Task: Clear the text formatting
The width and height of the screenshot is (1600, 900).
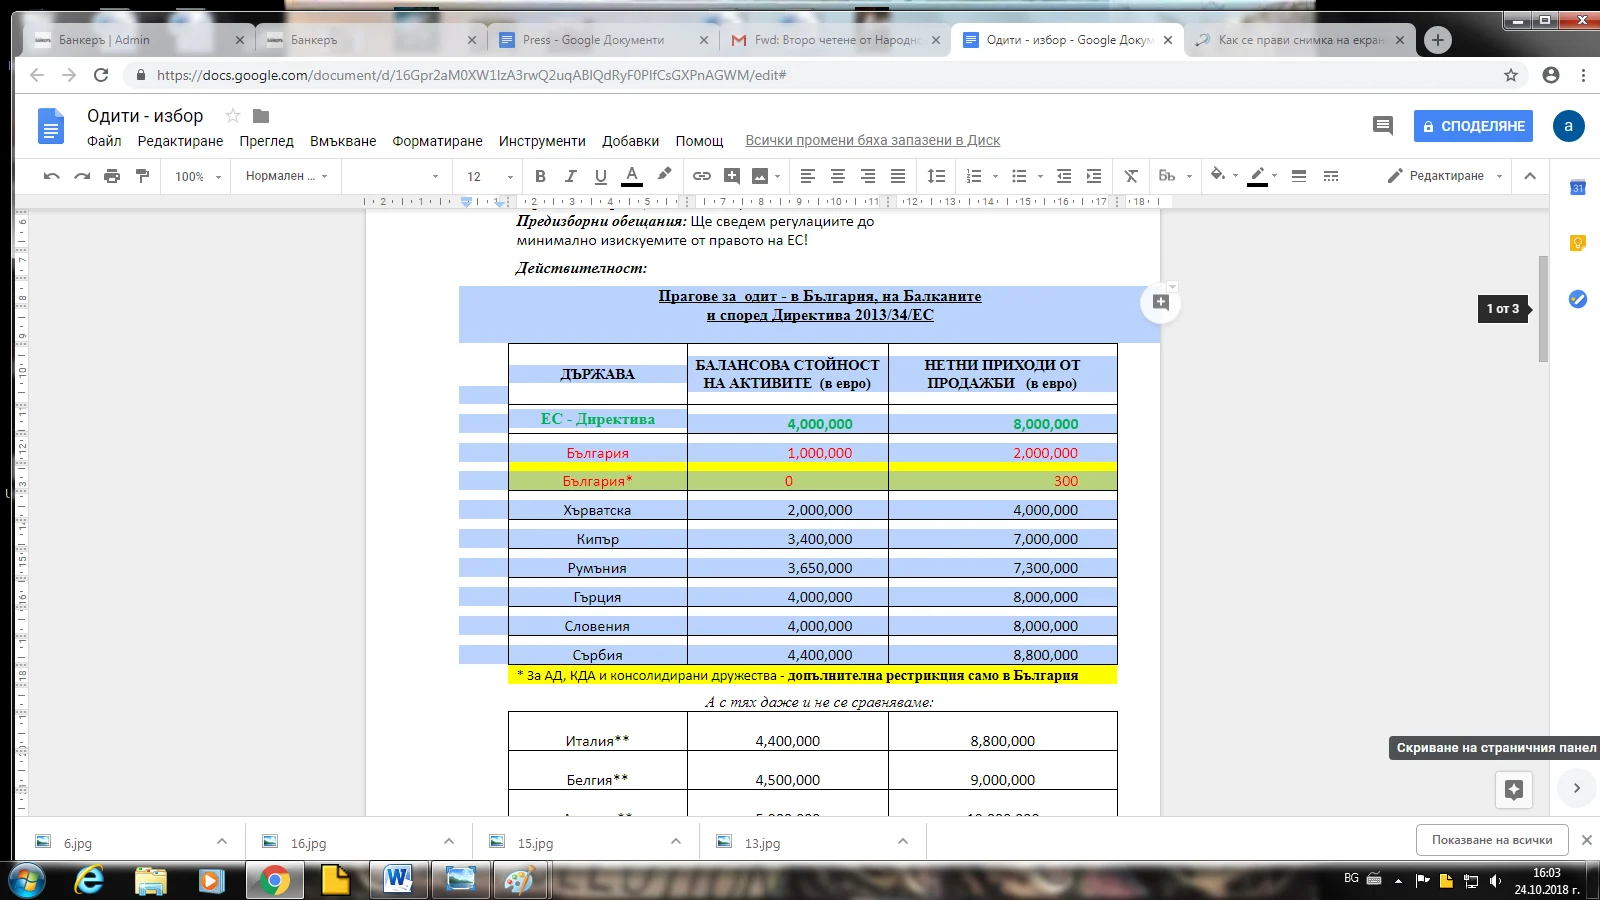Action: tap(1131, 176)
